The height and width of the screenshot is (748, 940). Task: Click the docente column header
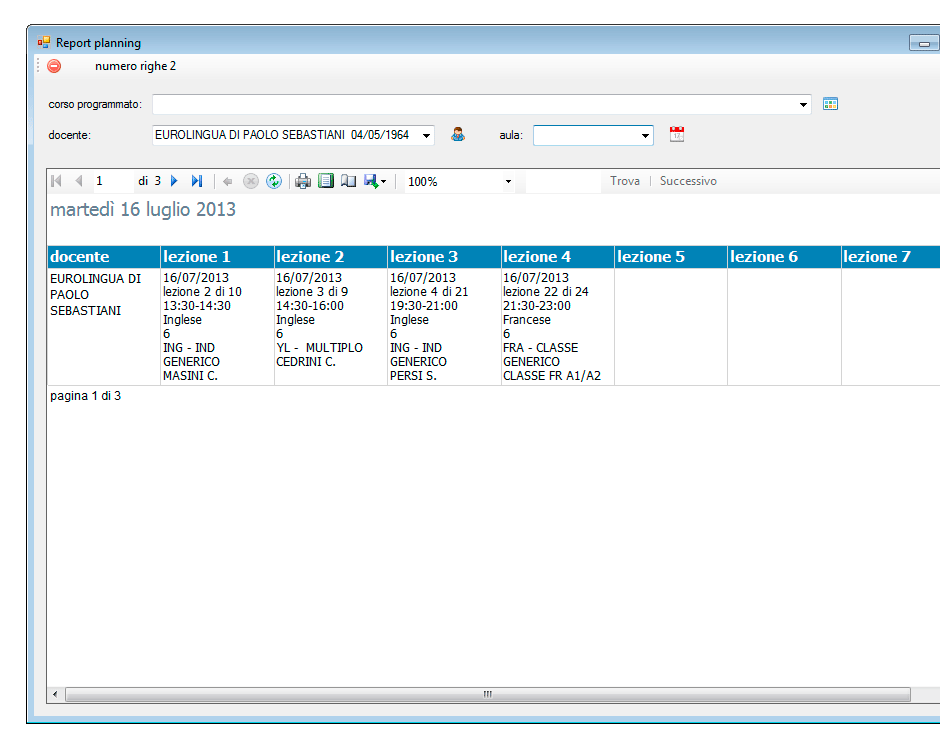[104, 257]
